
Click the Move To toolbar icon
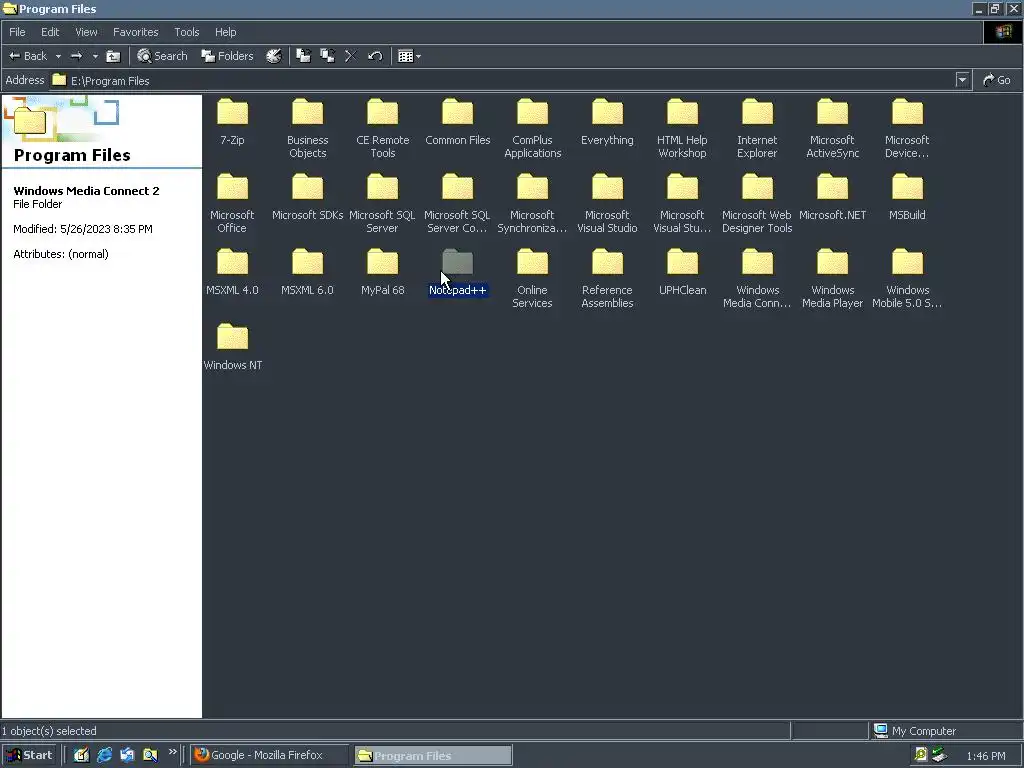[x=303, y=56]
